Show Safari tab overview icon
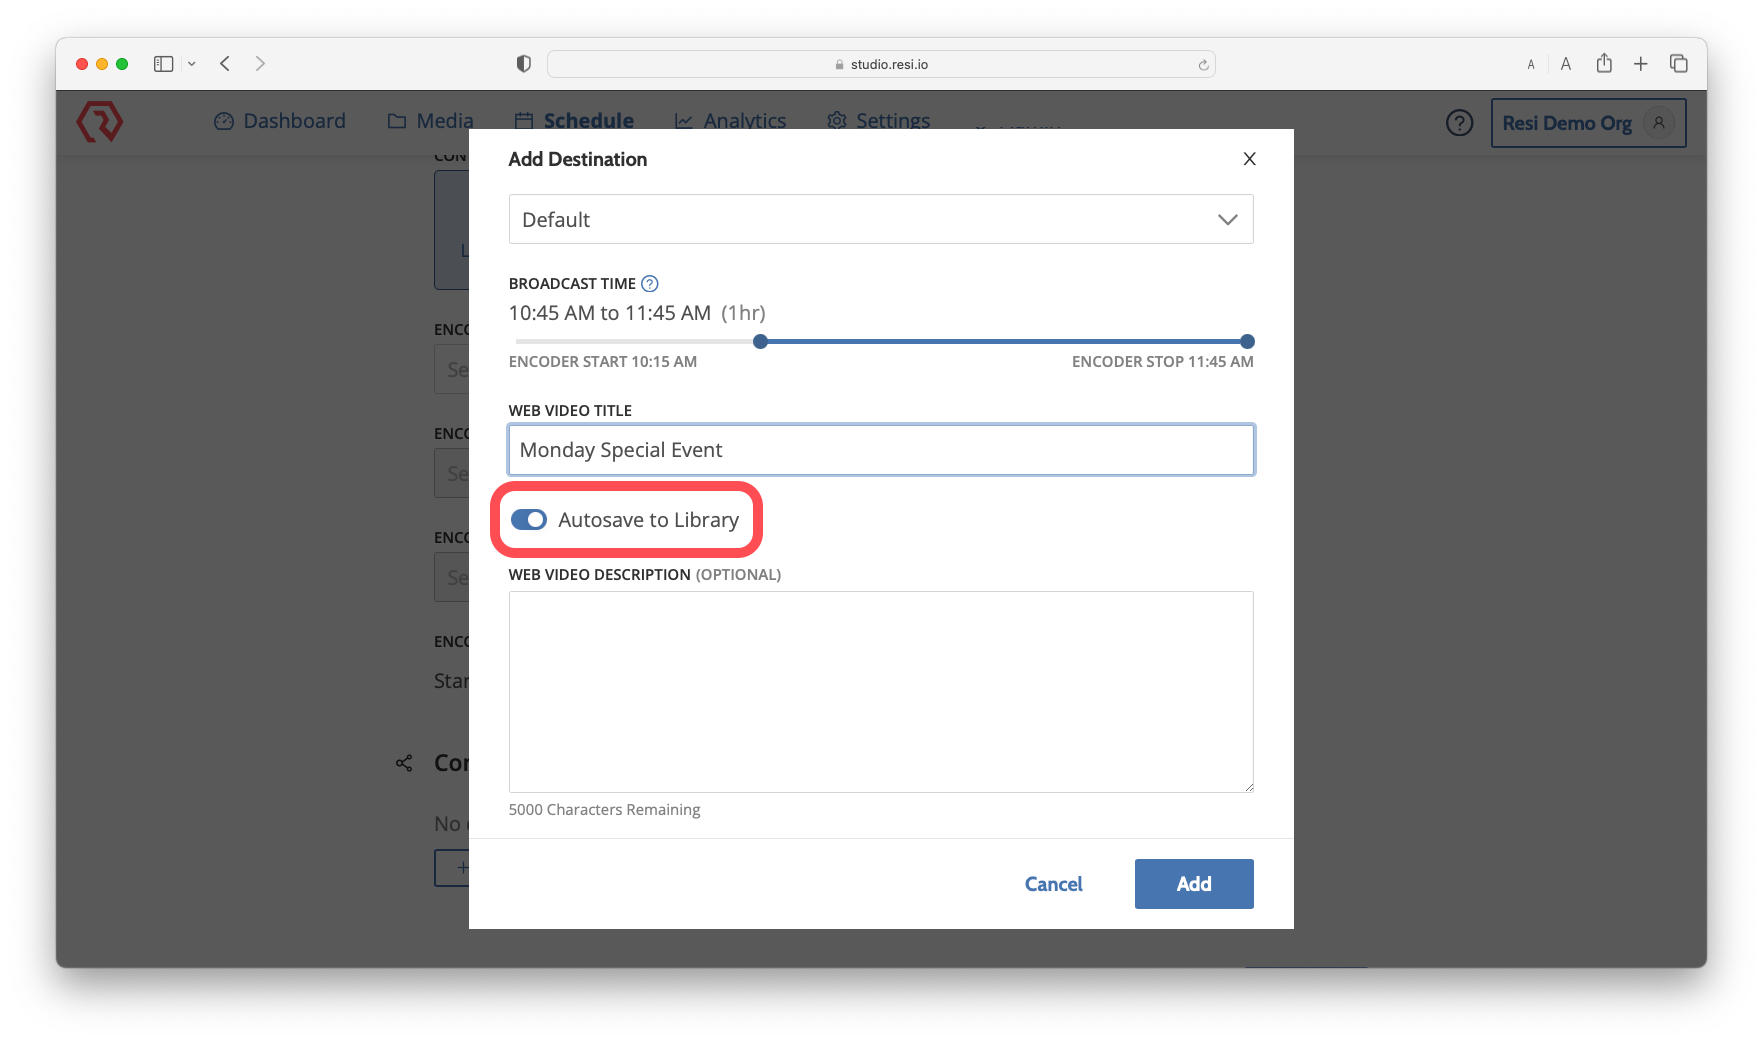The image size is (1763, 1042). pyautogui.click(x=1678, y=64)
